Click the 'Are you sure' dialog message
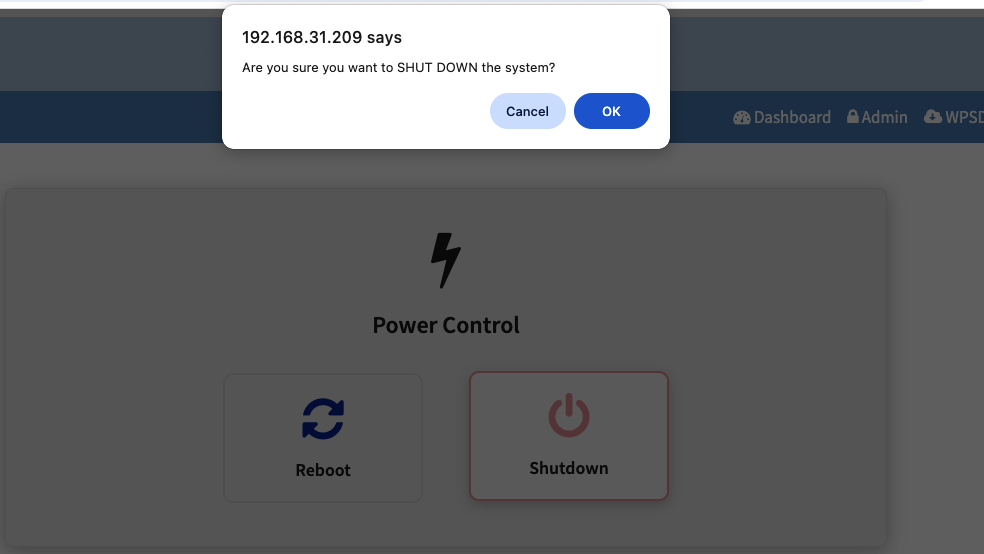The width and height of the screenshot is (984, 554). (x=398, y=67)
